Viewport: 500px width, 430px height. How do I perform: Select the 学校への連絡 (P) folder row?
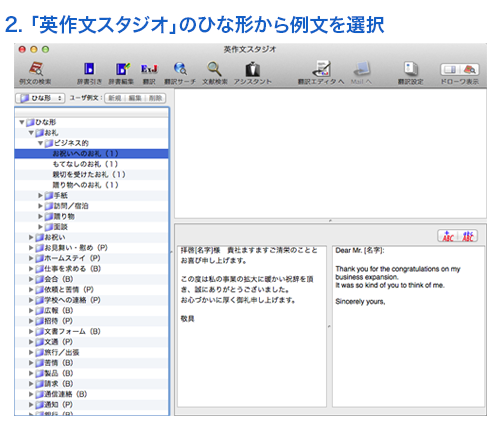92,300
